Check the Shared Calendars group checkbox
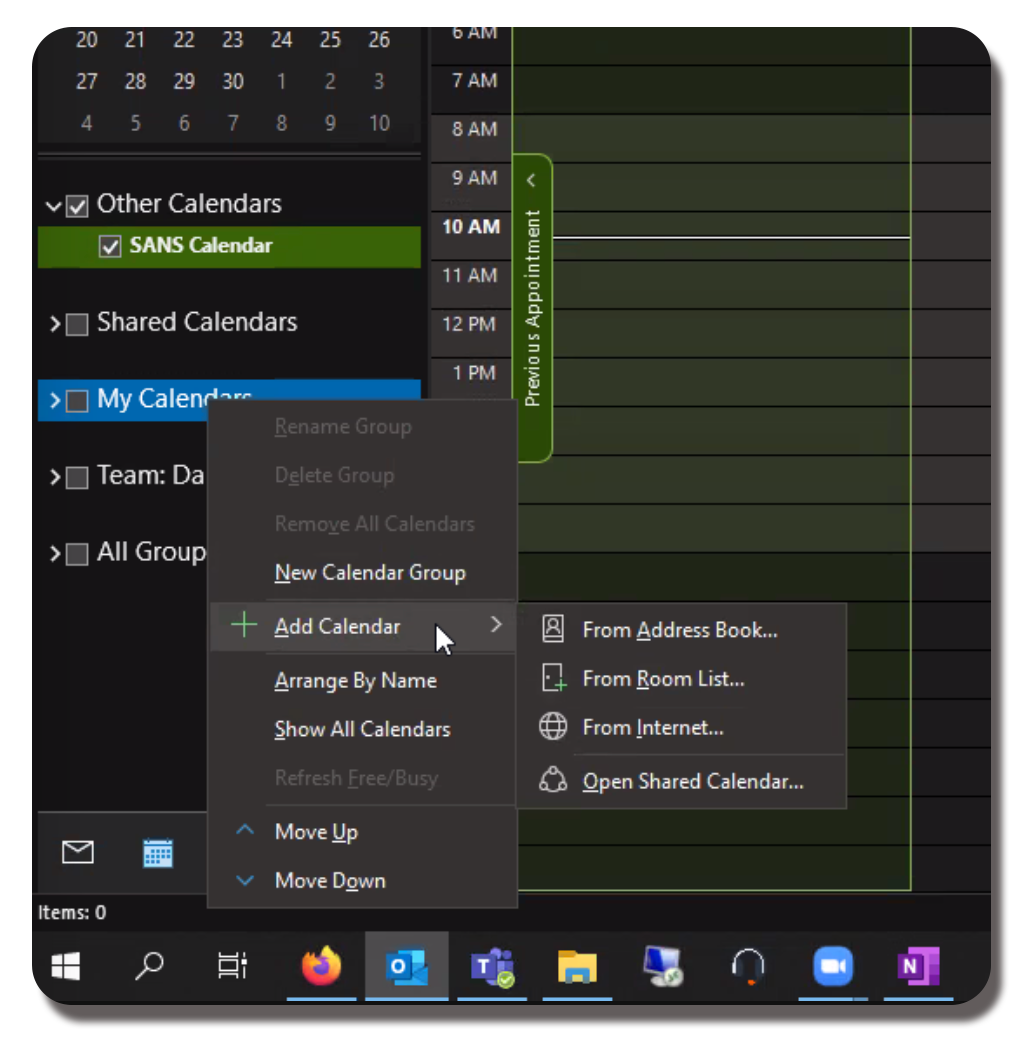The height and width of the screenshot is (1047, 1036). tap(77, 324)
